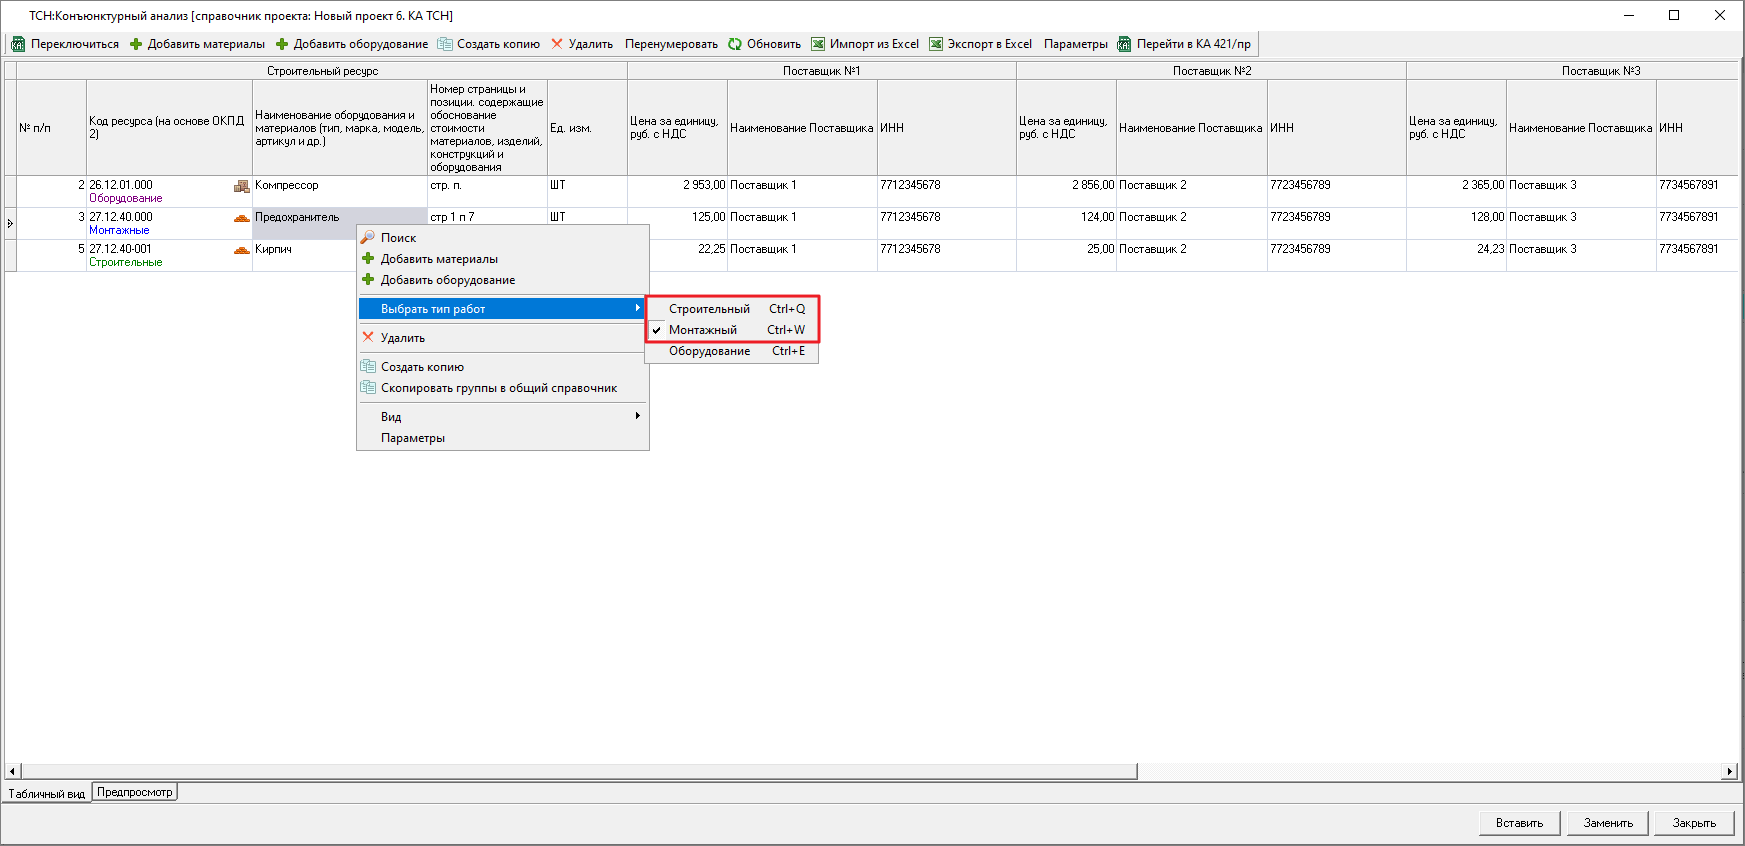Refresh the table with Обновить
This screenshot has width=1745, height=846.
pyautogui.click(x=764, y=44)
